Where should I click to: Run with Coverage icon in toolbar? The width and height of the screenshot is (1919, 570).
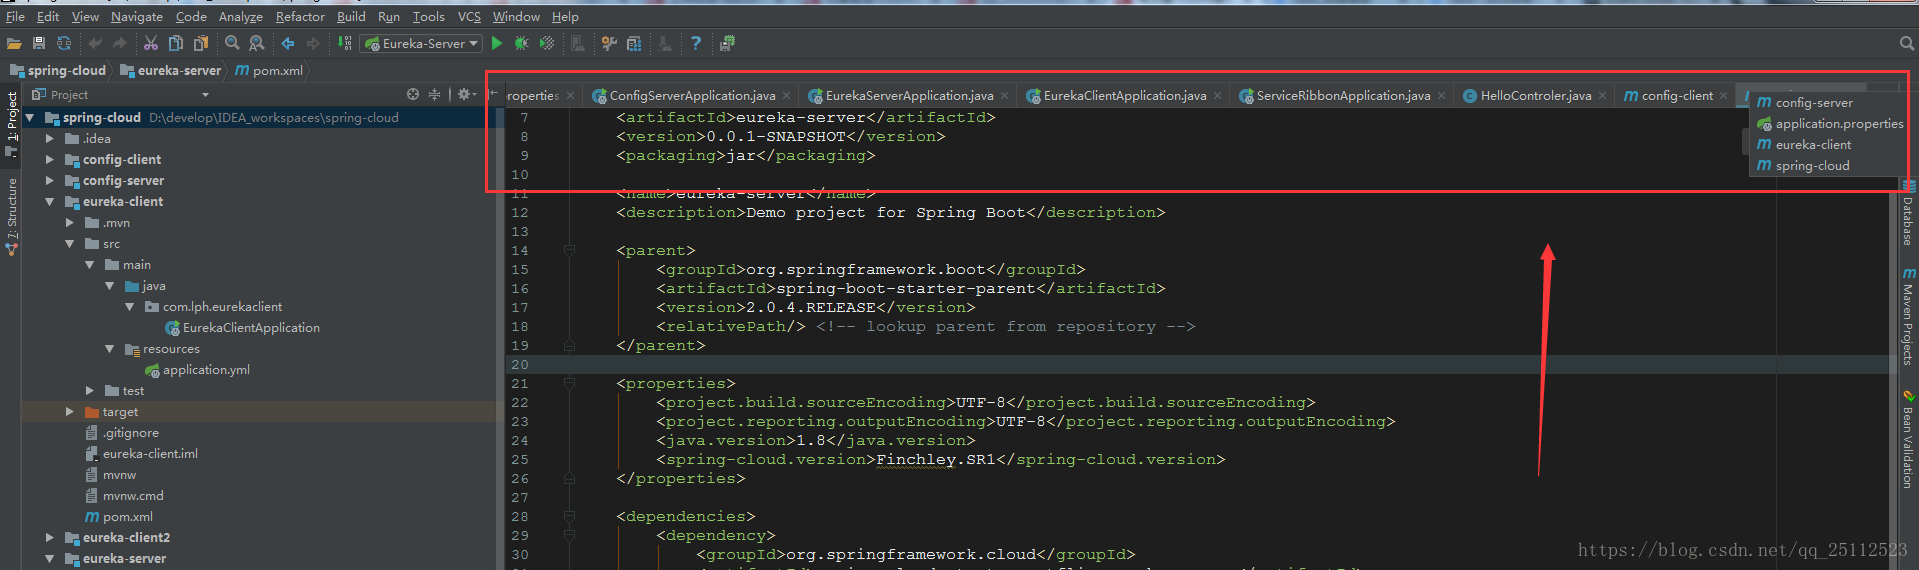coord(547,43)
